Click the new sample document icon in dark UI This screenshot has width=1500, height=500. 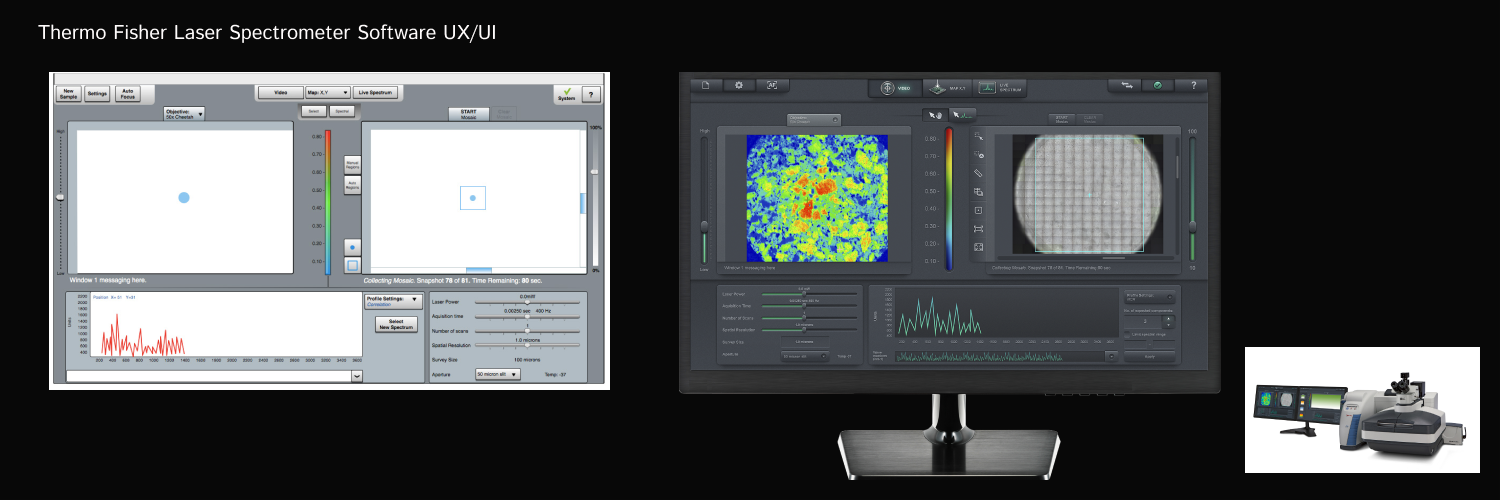[x=705, y=86]
